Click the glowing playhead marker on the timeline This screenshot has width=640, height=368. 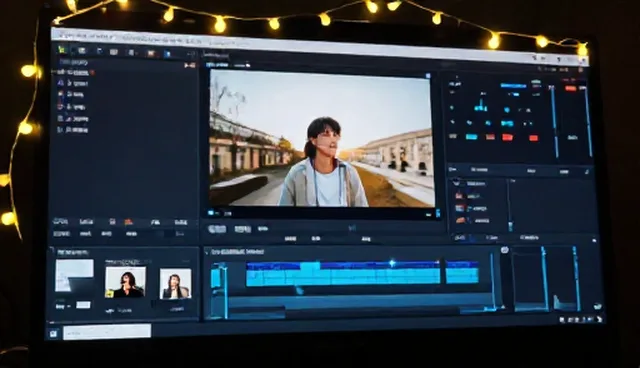392,263
